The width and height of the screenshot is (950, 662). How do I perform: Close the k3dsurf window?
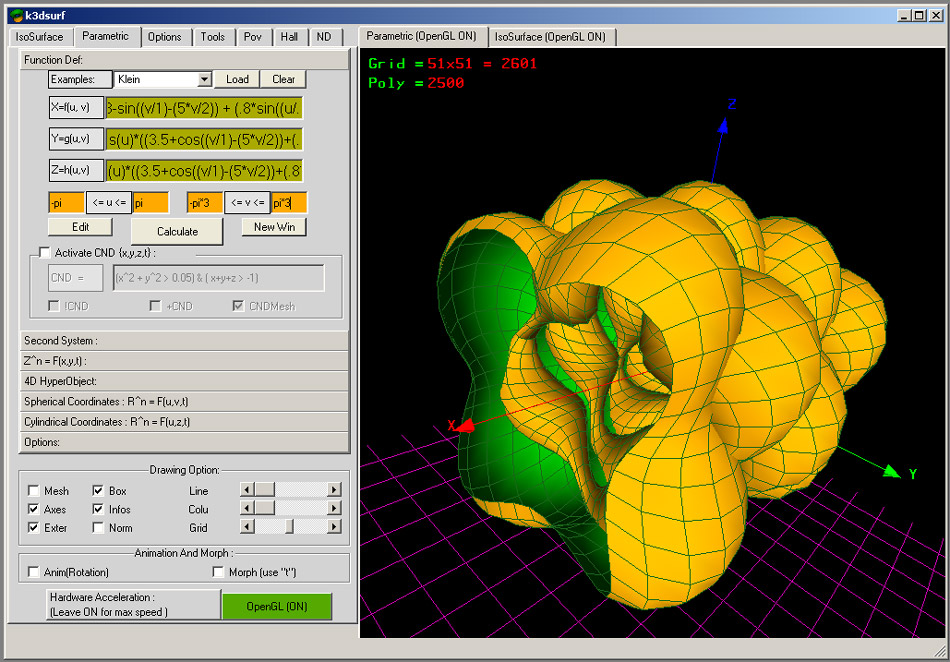point(936,15)
